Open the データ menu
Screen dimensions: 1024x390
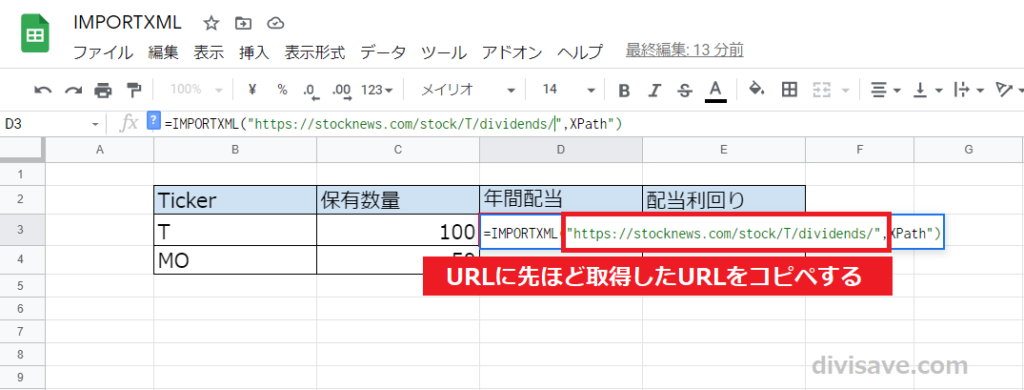coord(383,52)
